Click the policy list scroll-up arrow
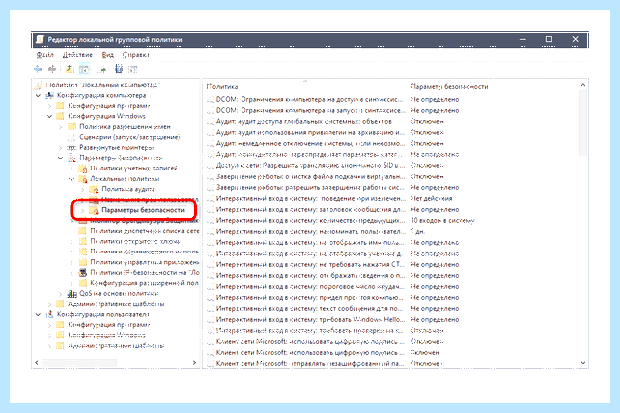The image size is (620, 413). click(582, 85)
